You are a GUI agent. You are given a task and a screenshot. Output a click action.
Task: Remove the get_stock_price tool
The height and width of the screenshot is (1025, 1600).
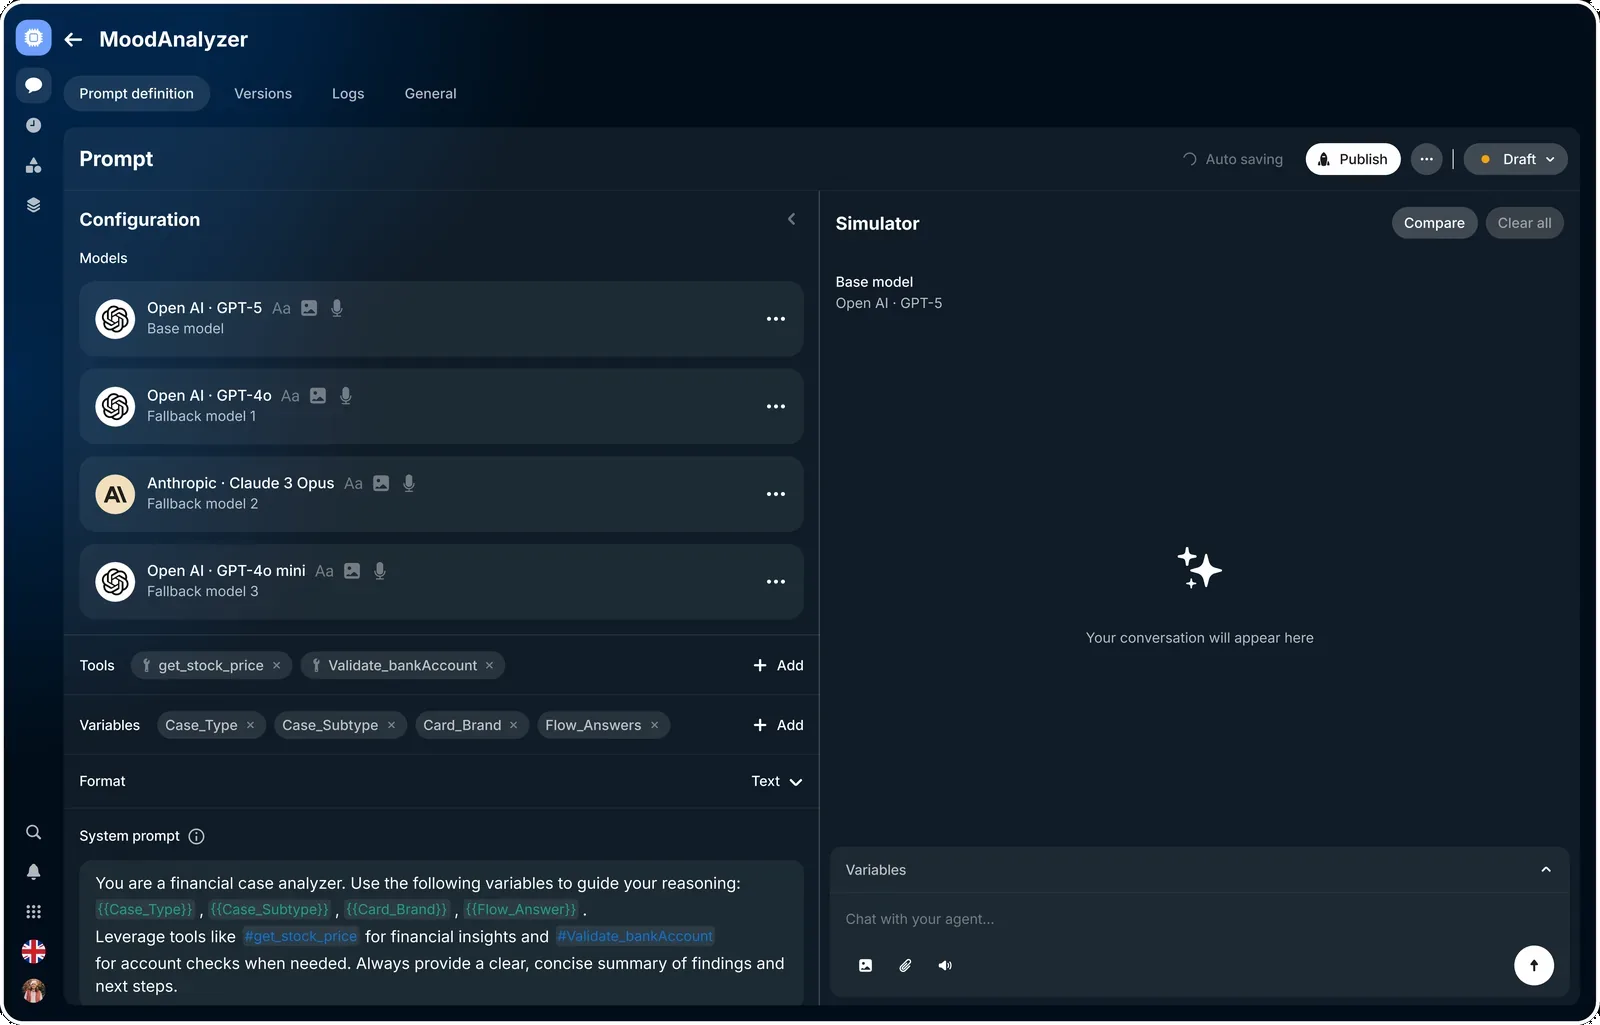coord(277,666)
